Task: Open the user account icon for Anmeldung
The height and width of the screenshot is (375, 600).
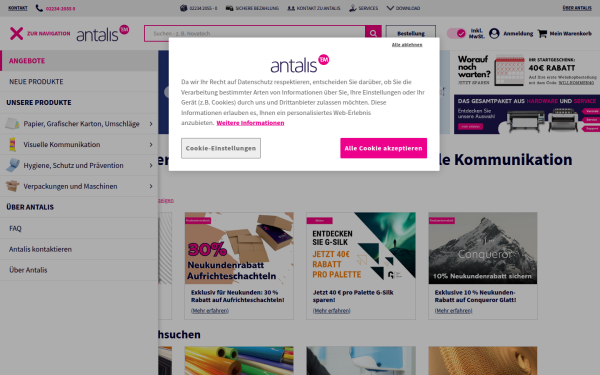Action: click(x=494, y=33)
